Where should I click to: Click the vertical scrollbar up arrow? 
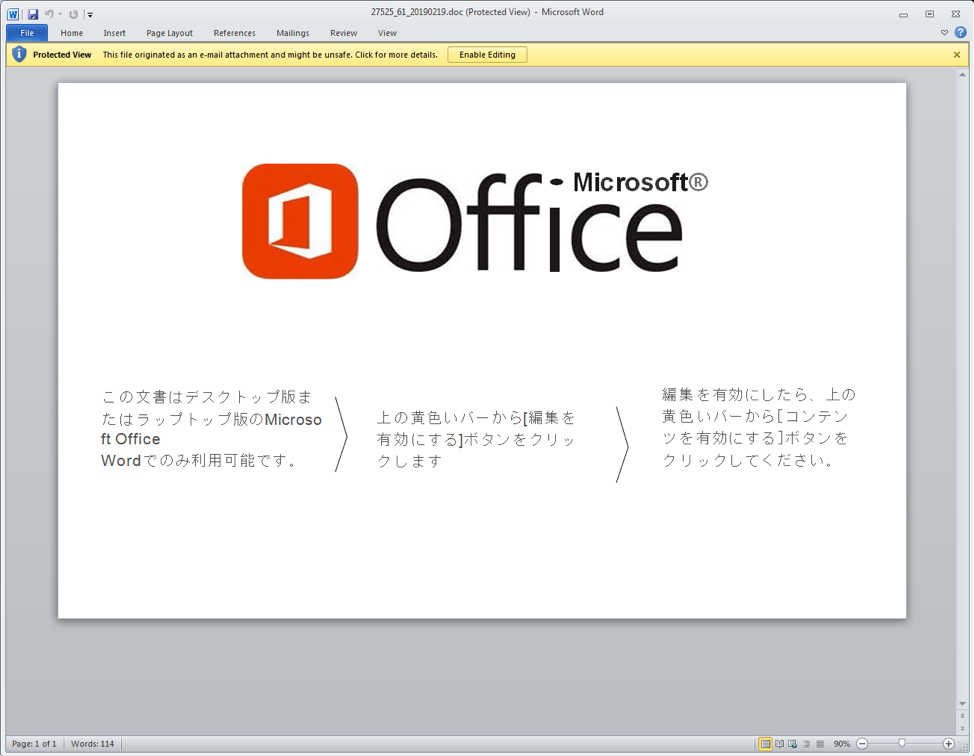(962, 75)
